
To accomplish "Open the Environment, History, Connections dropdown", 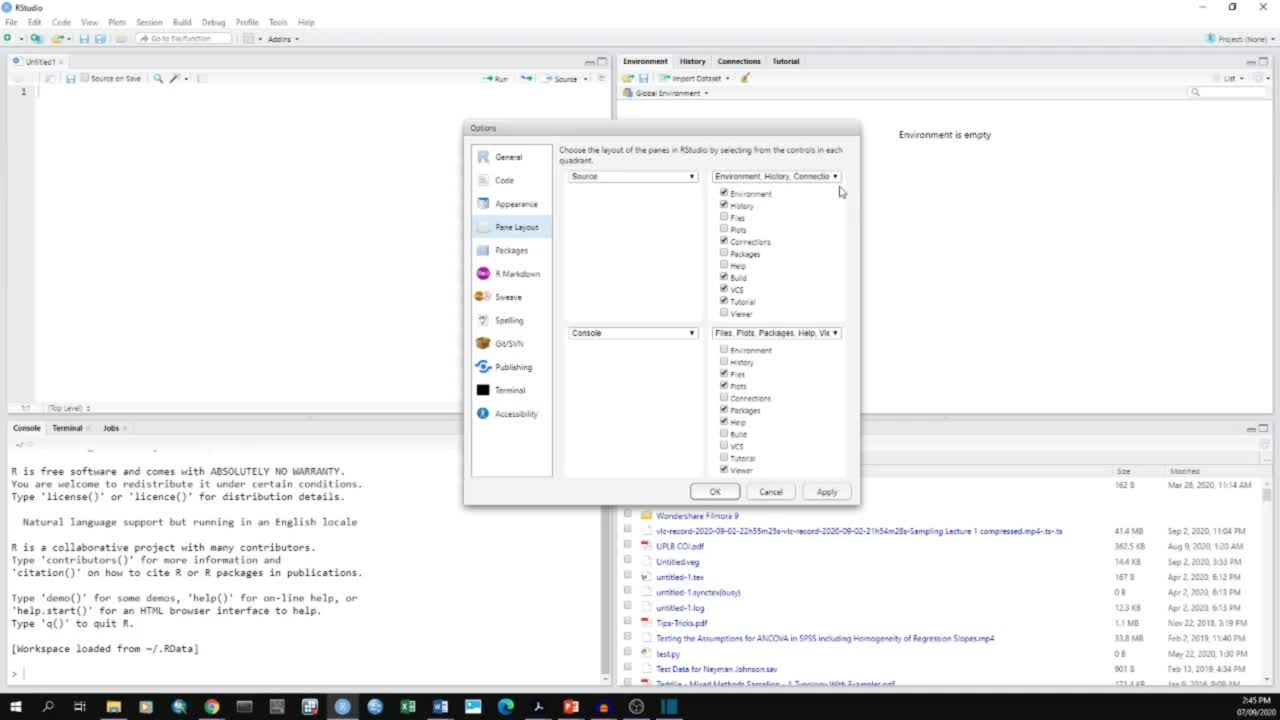I will pos(777,176).
